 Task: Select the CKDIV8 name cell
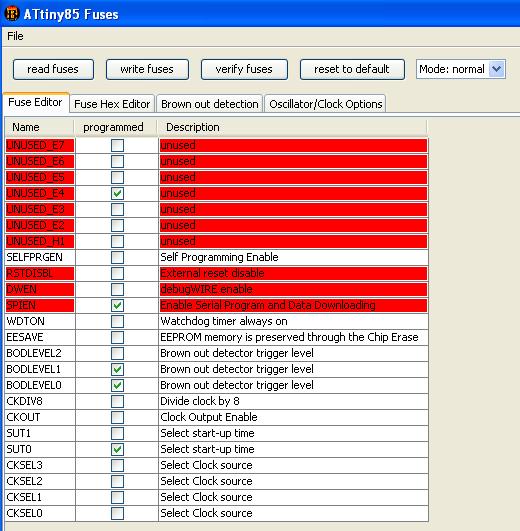coord(40,401)
